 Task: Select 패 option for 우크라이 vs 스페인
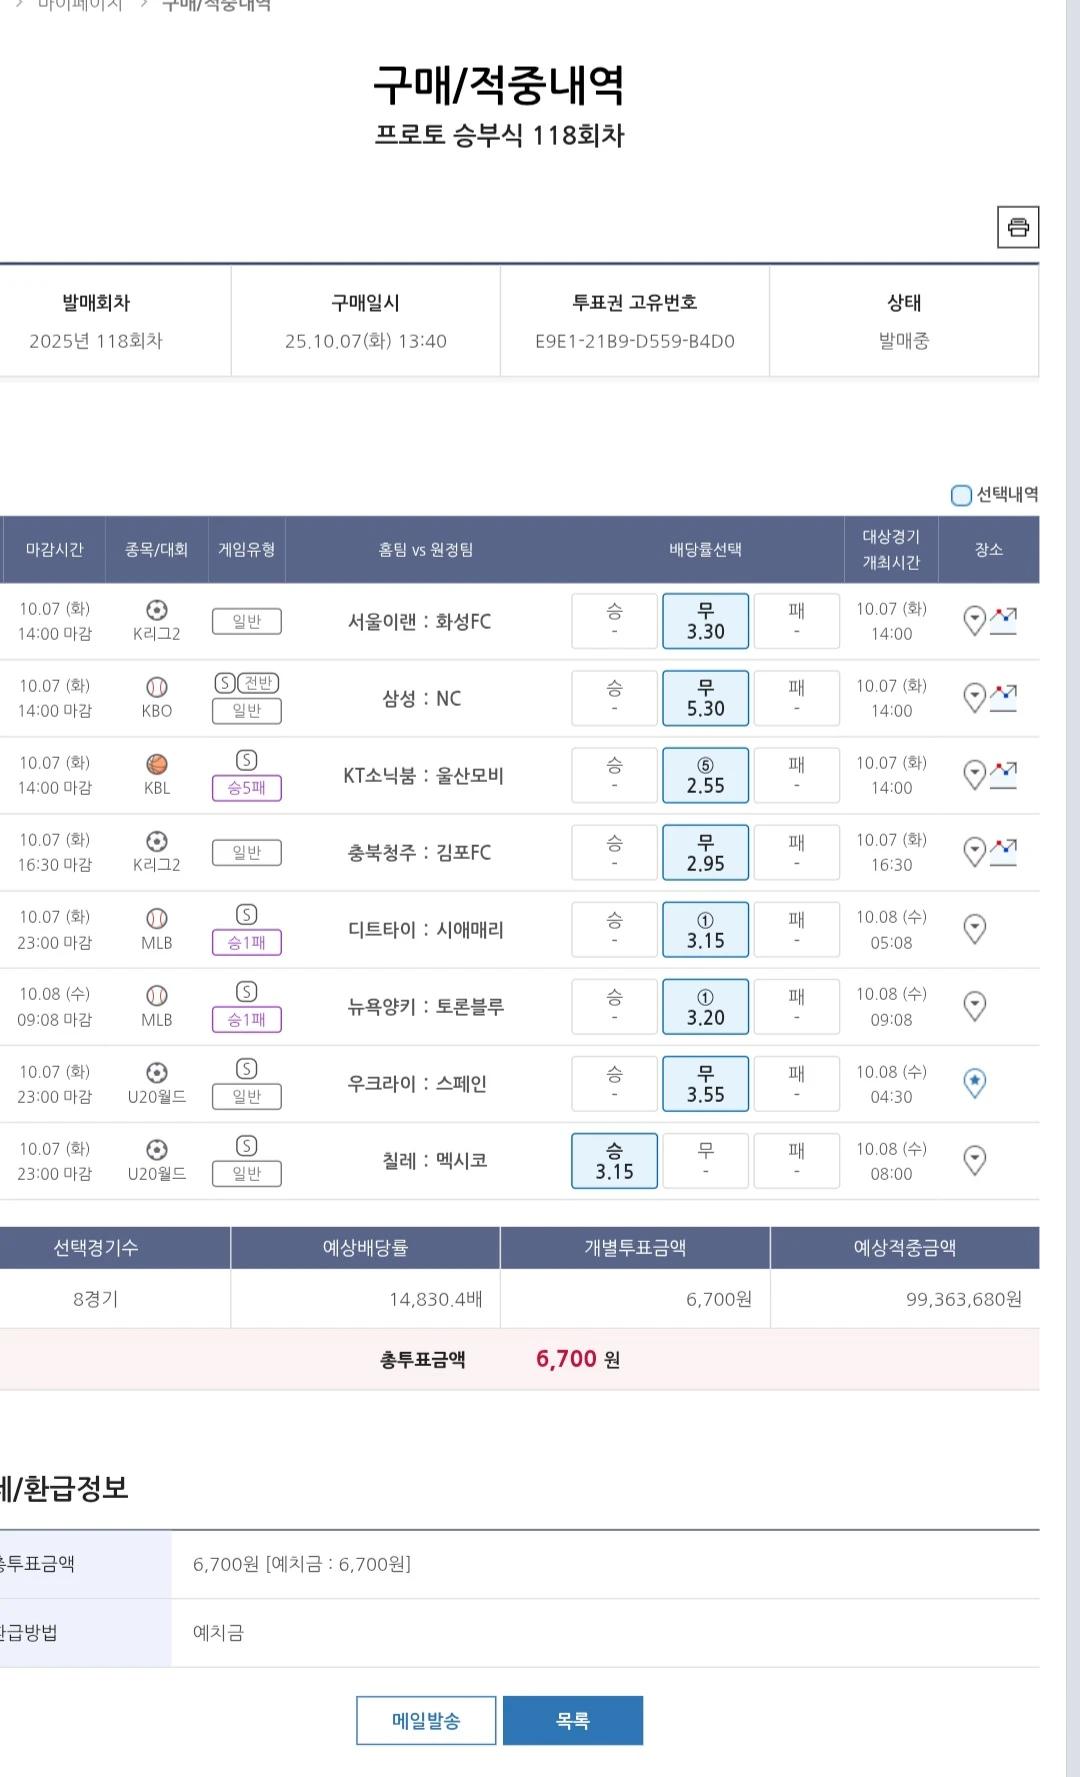click(796, 1083)
